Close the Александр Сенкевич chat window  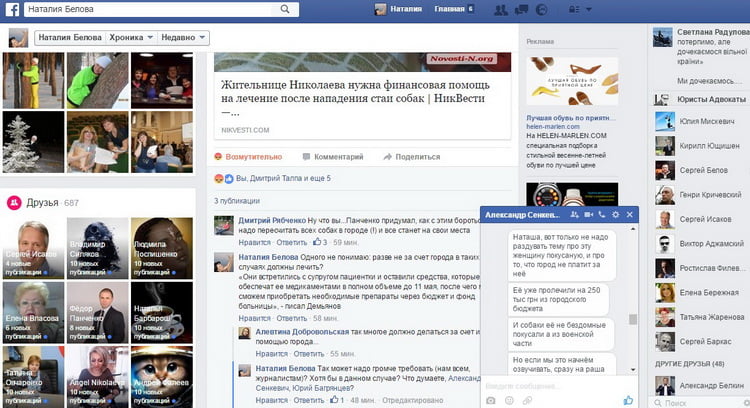(630, 215)
